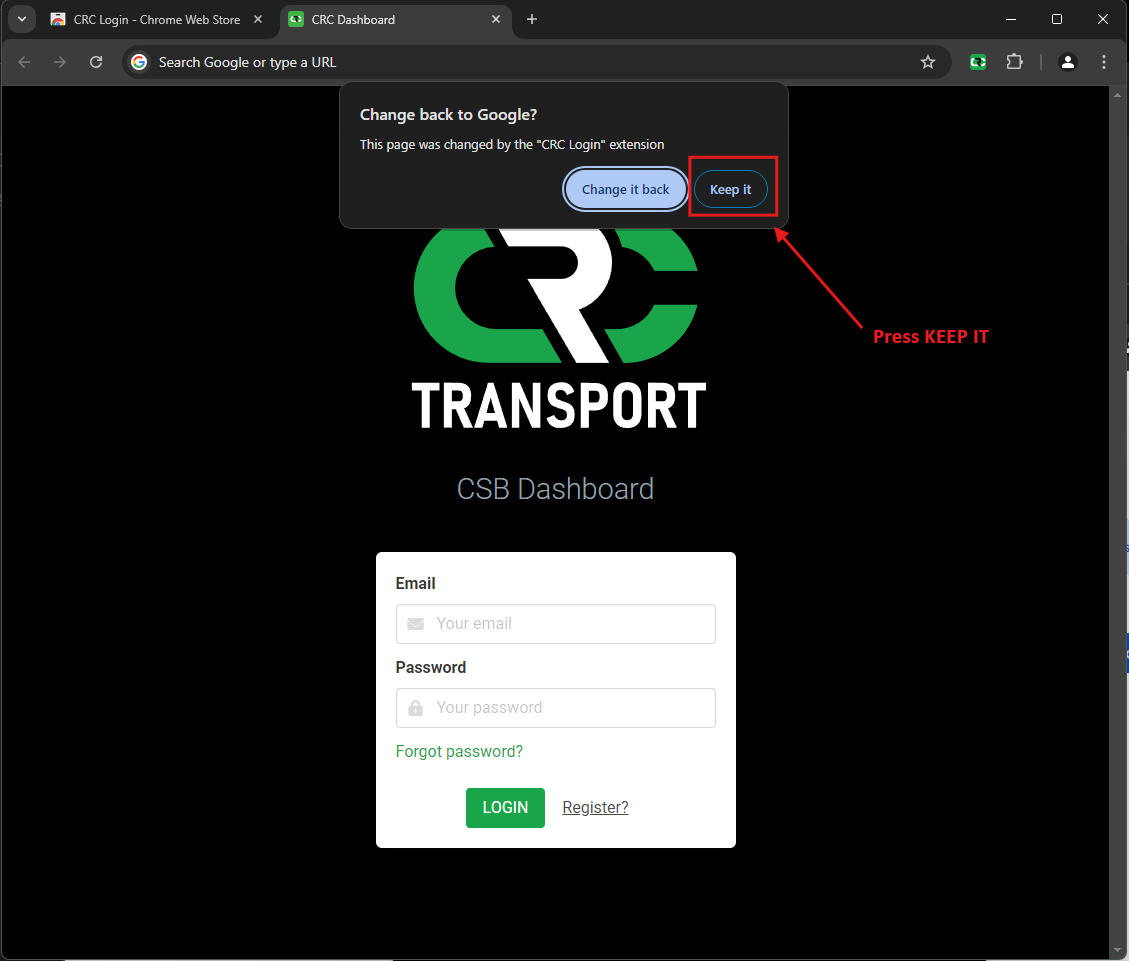The image size is (1129, 961).
Task: Open the Extensions puzzle icon
Action: (x=1014, y=62)
